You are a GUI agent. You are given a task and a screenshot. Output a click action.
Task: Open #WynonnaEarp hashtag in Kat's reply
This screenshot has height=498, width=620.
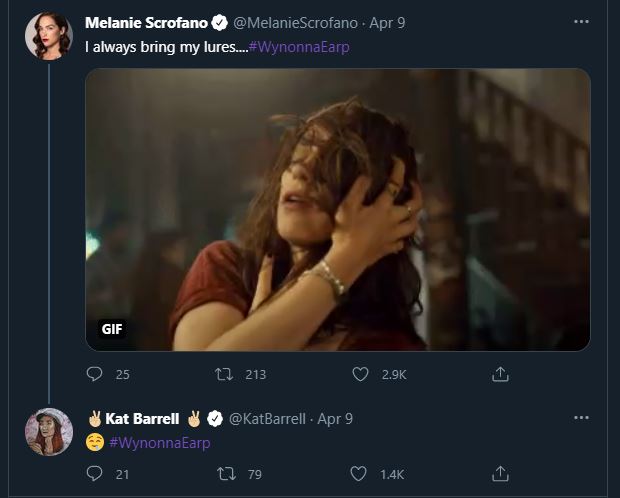coord(159,442)
